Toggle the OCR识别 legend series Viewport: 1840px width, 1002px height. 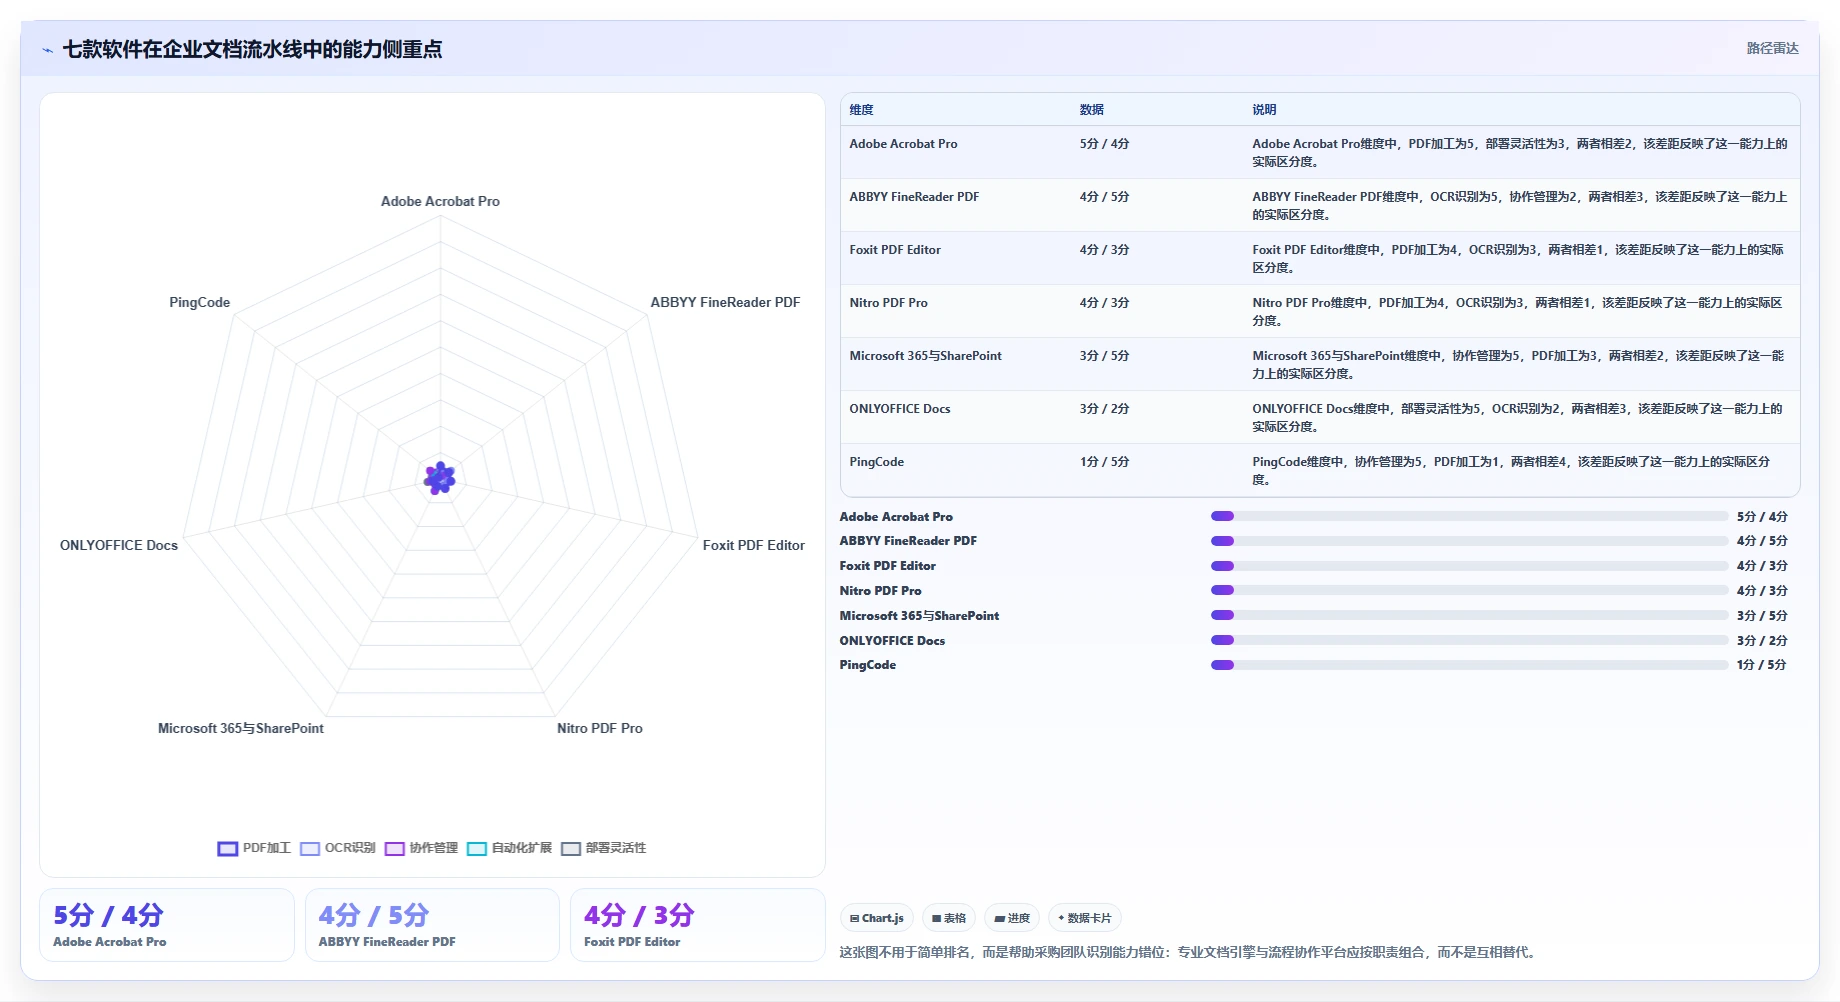338,848
